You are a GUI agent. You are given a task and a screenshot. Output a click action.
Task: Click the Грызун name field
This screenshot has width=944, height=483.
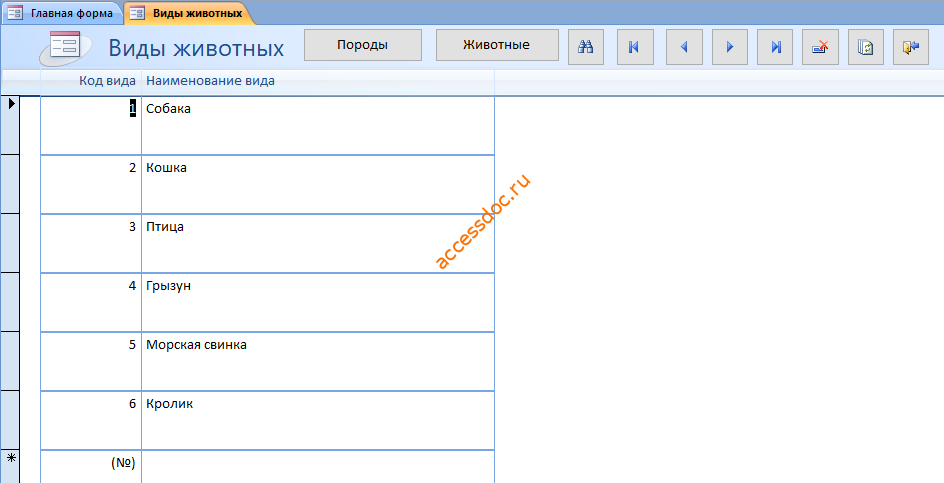[x=318, y=302]
